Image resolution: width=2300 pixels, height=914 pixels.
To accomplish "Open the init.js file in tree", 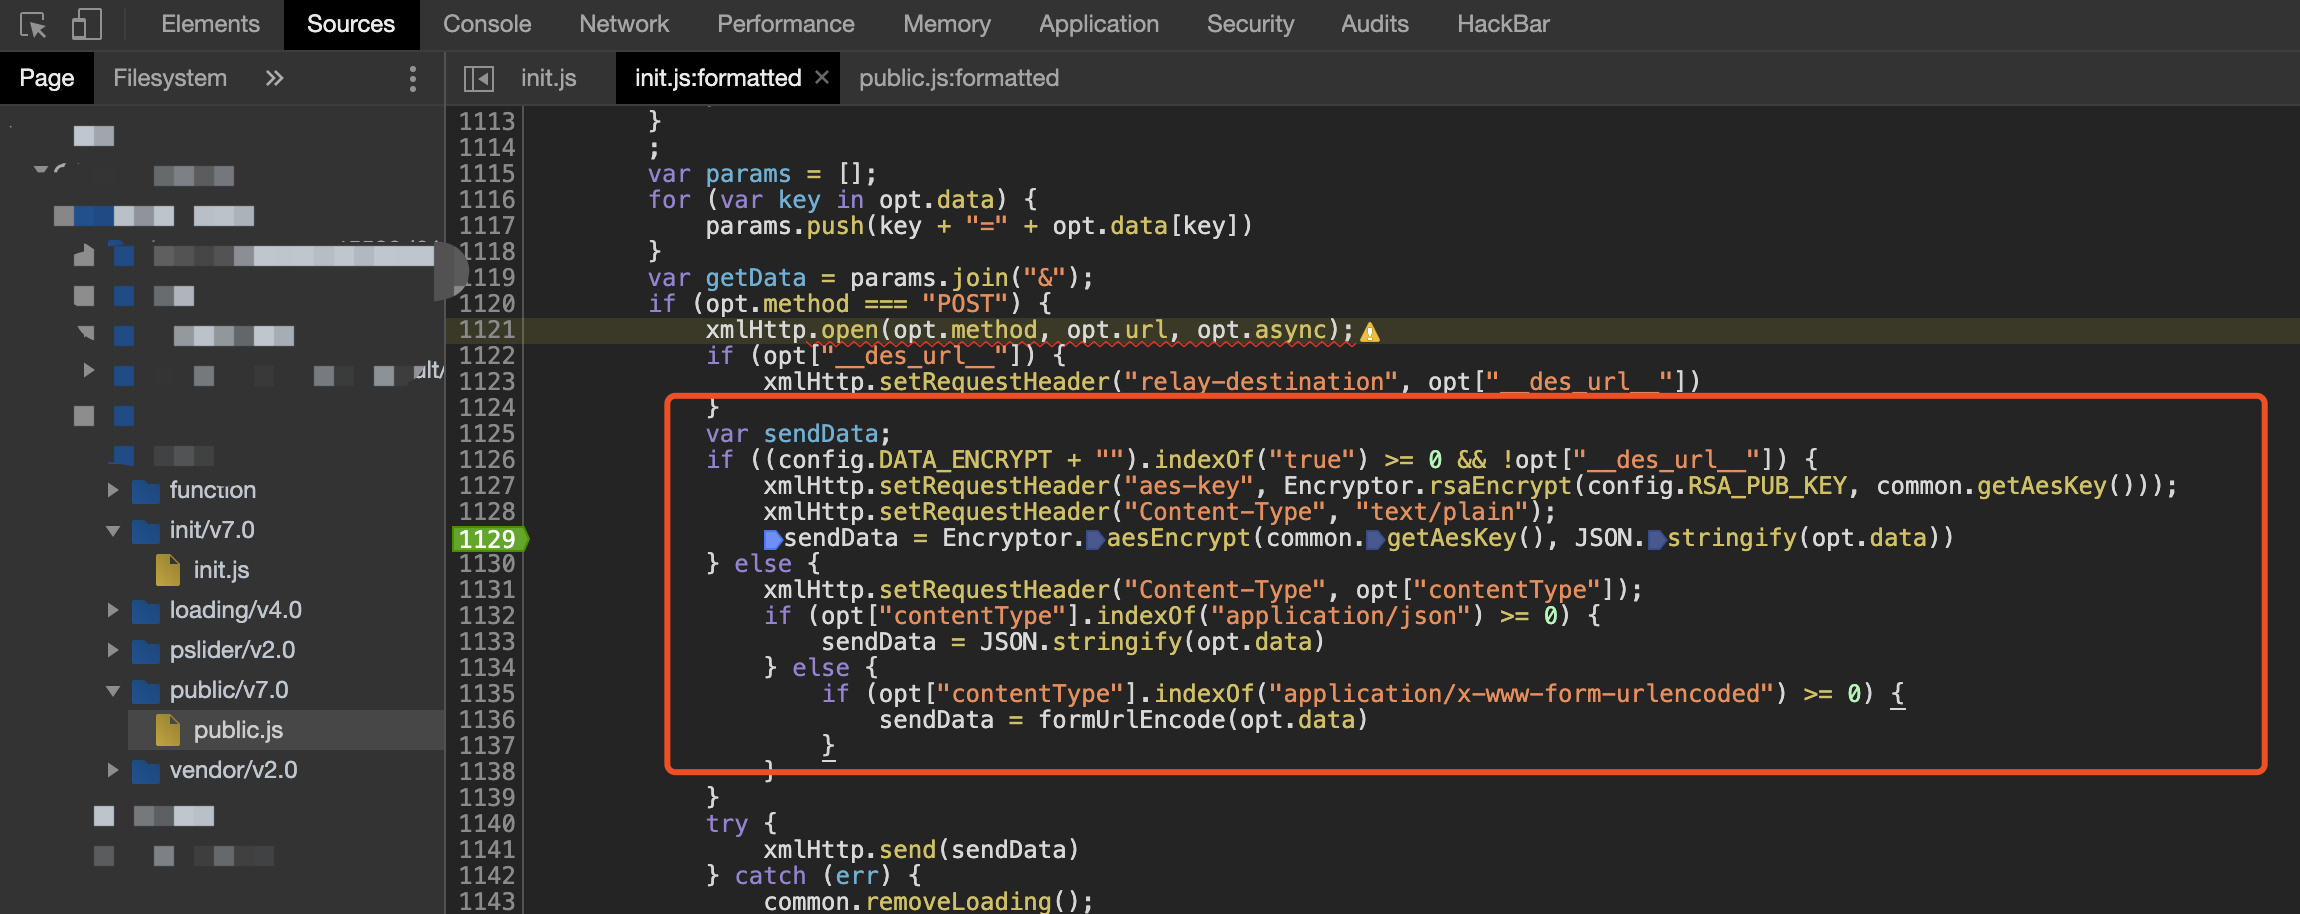I will click(221, 570).
